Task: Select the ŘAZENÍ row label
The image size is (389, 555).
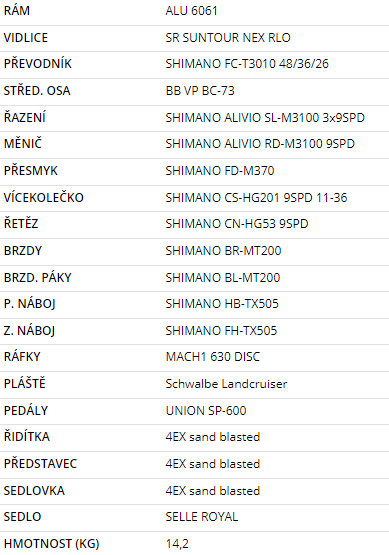Action: pyautogui.click(x=24, y=117)
